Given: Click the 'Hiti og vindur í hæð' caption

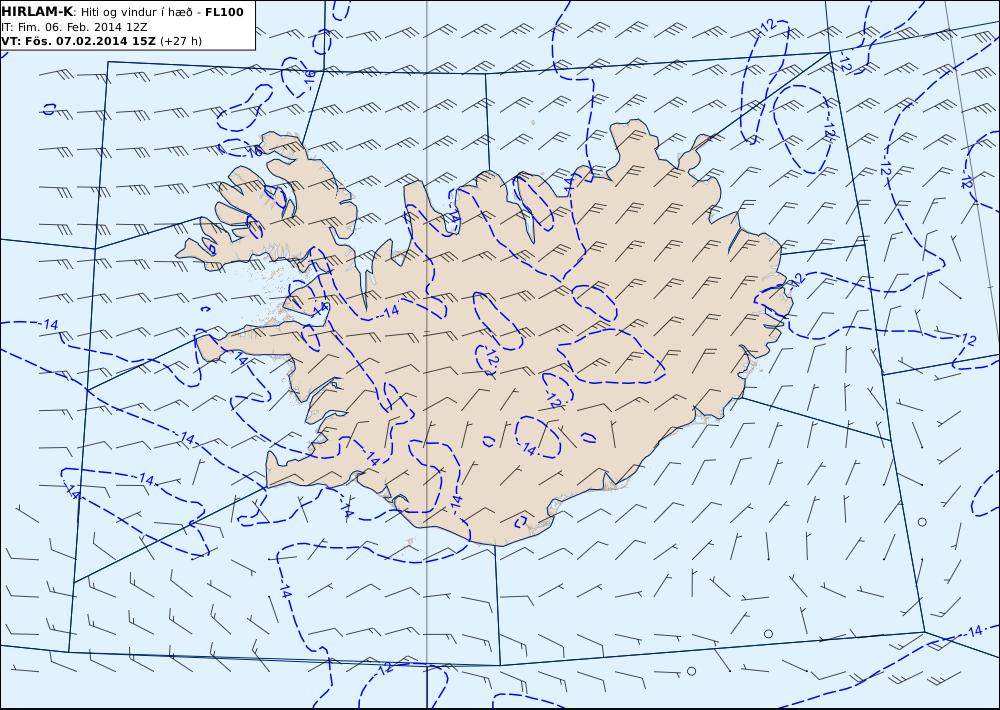Looking at the screenshot, I should (136, 13).
